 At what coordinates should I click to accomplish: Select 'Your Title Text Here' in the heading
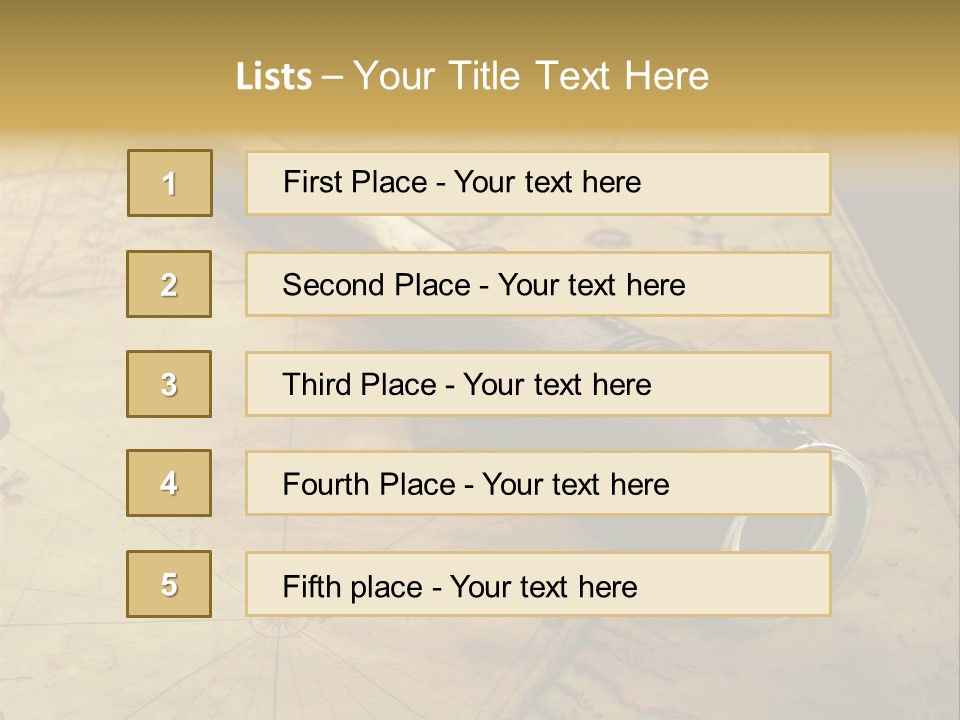click(531, 77)
